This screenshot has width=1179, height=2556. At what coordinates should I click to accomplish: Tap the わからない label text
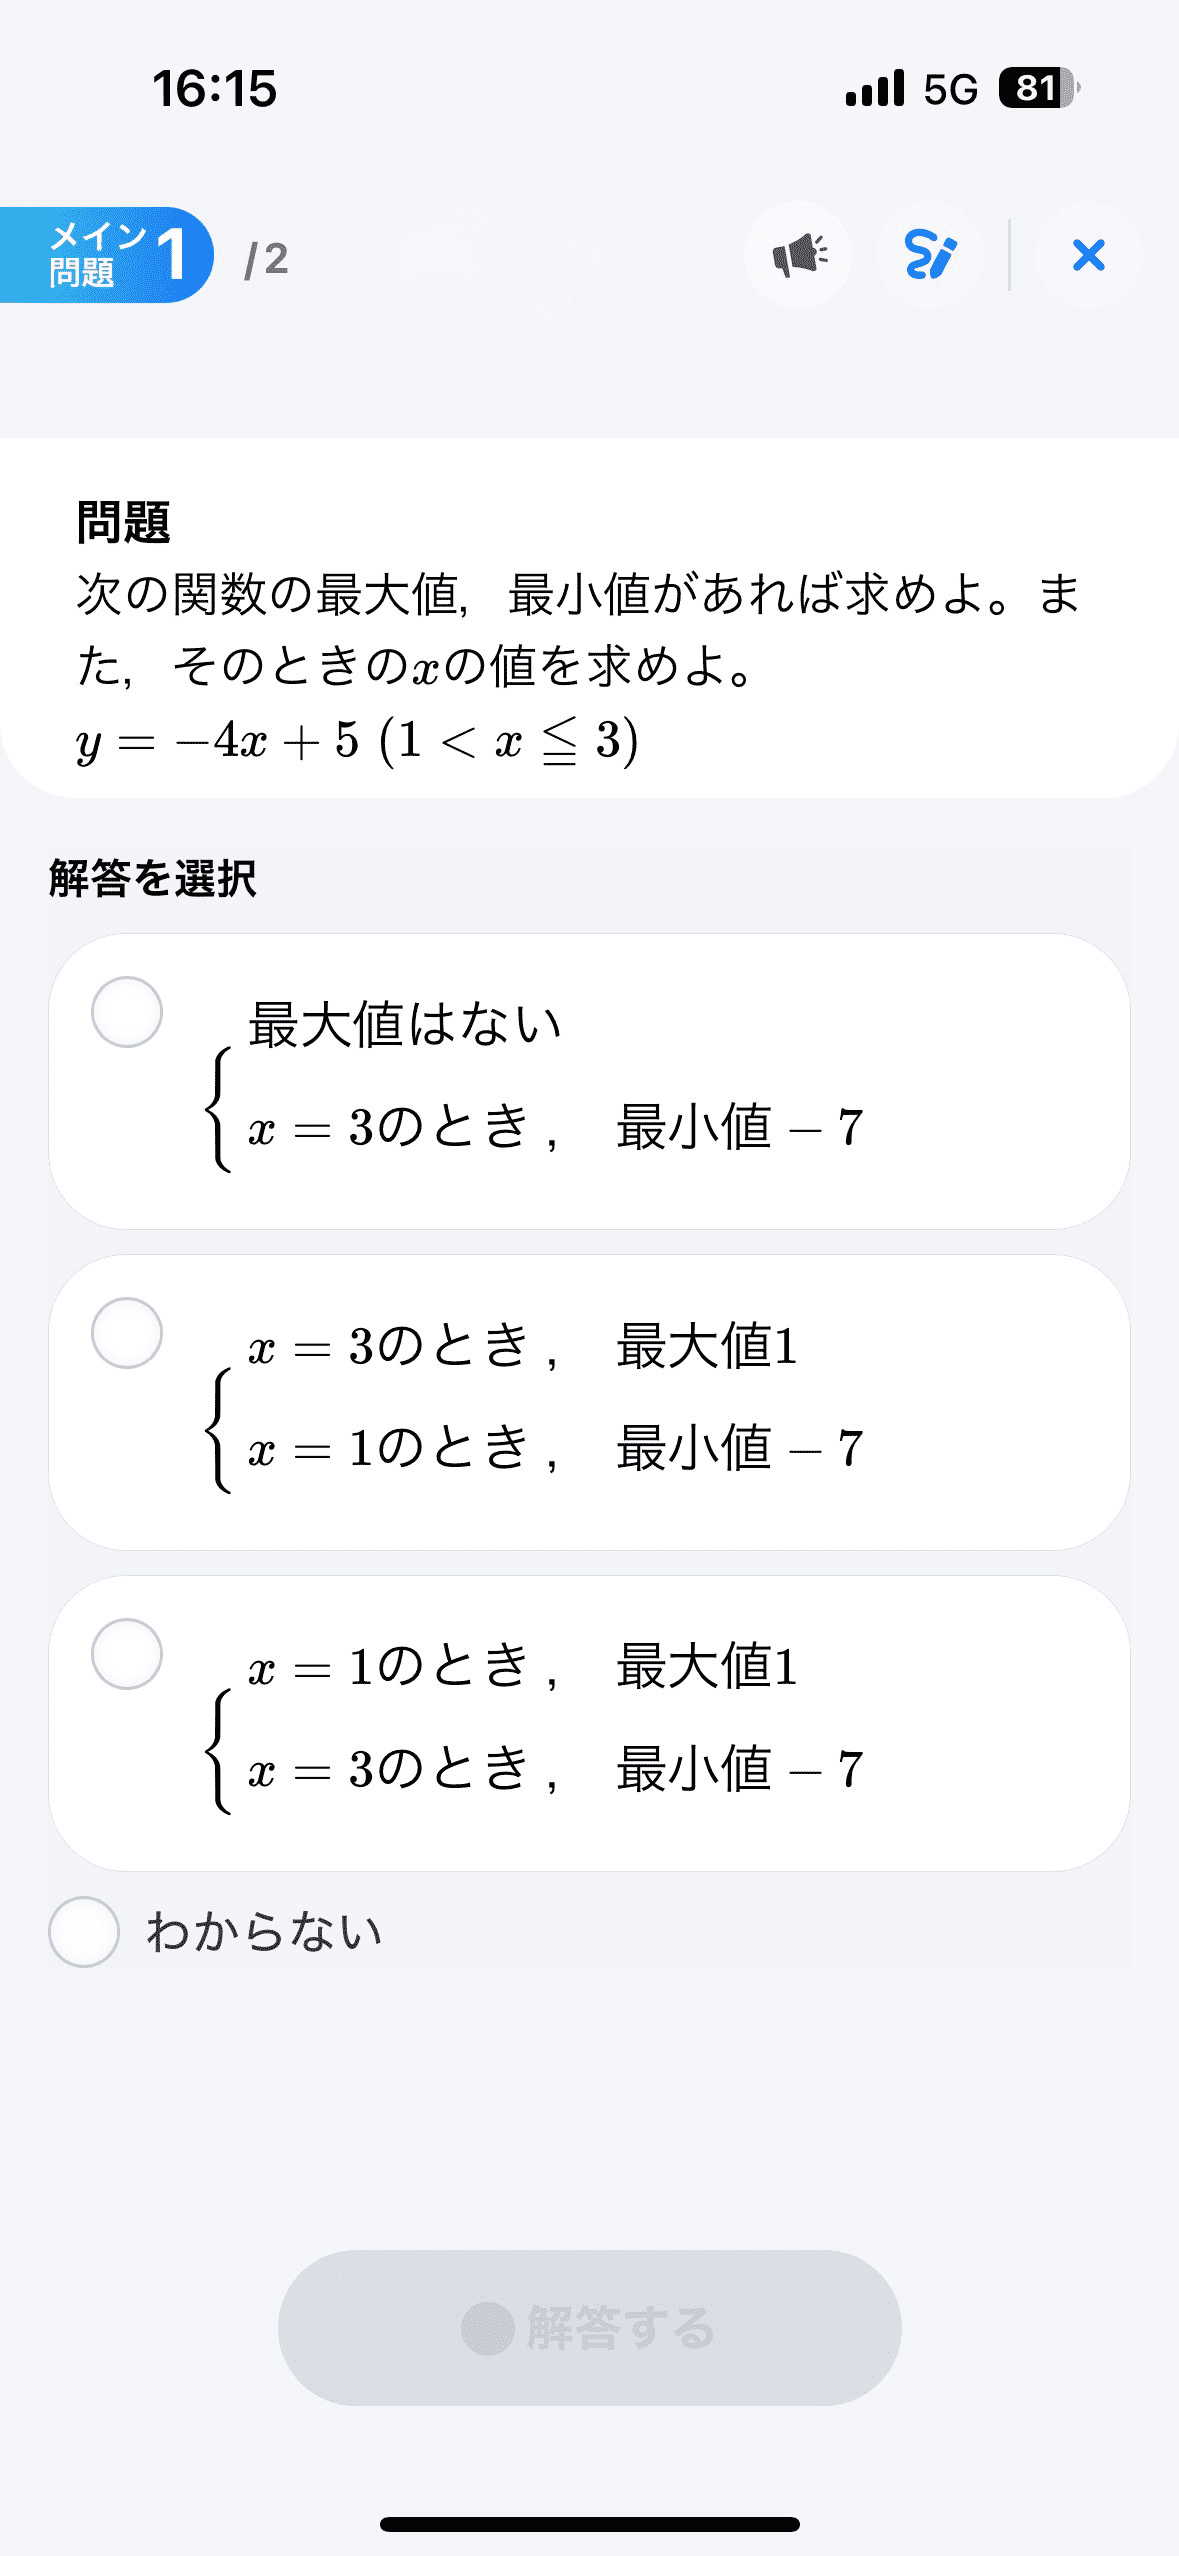click(265, 1932)
